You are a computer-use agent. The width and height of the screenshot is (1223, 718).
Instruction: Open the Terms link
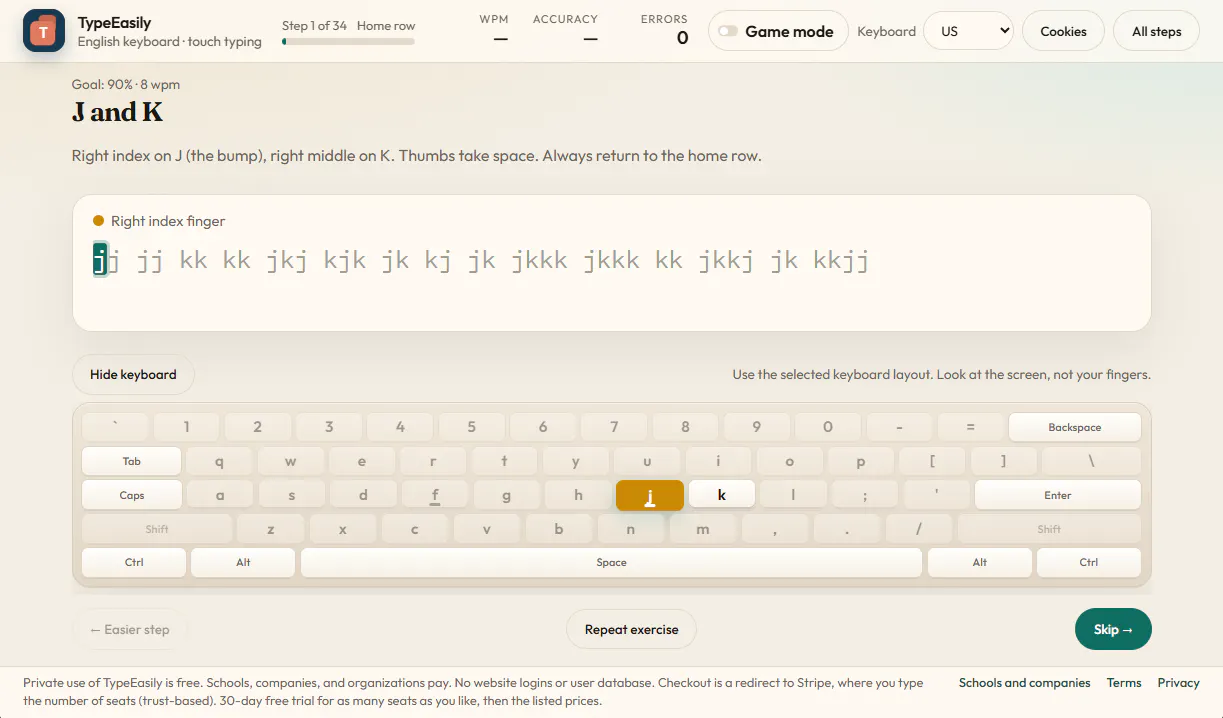[1124, 683]
